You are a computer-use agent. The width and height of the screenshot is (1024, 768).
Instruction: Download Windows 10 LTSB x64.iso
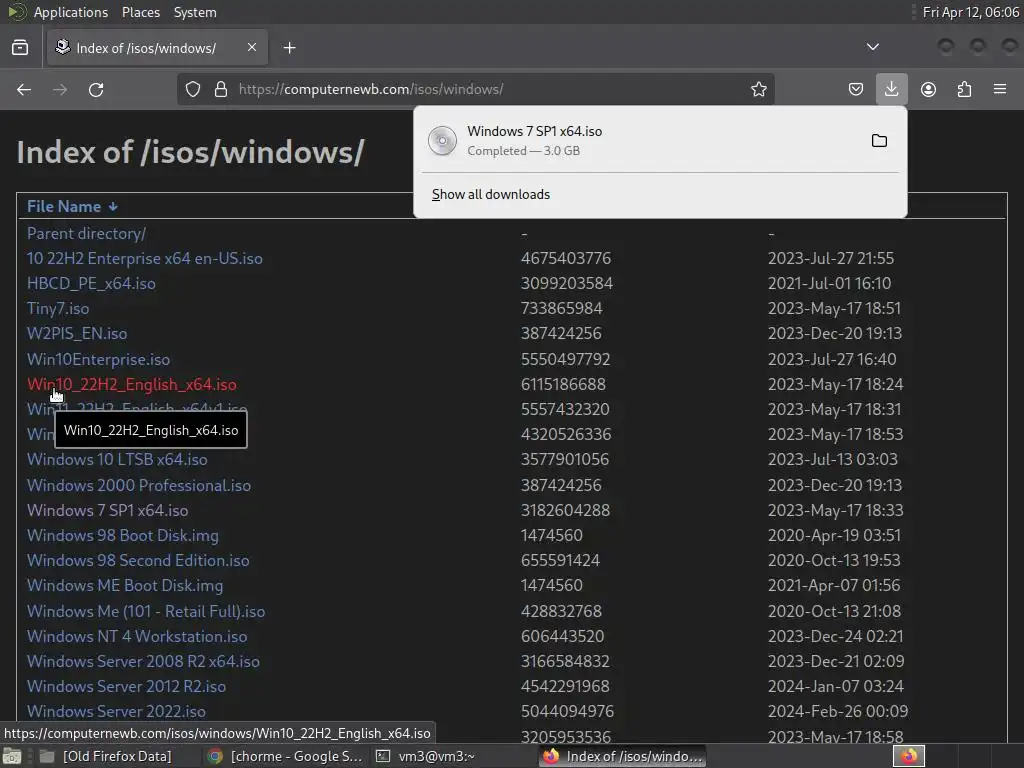tap(117, 460)
